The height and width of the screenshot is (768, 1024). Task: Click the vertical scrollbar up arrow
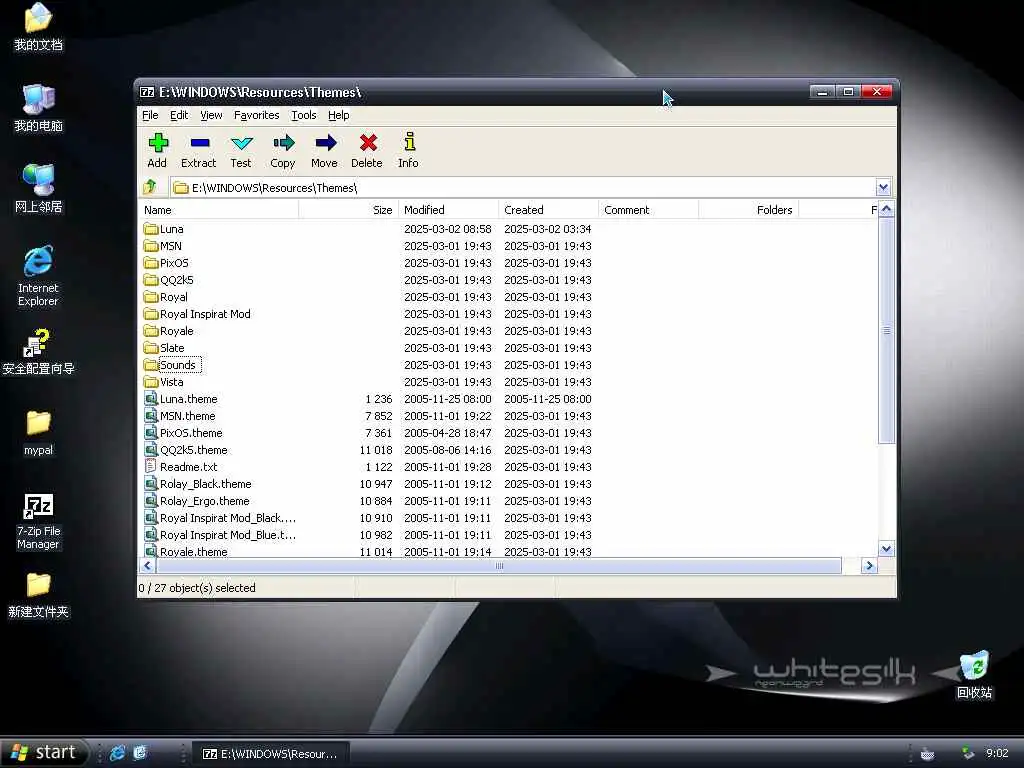886,210
